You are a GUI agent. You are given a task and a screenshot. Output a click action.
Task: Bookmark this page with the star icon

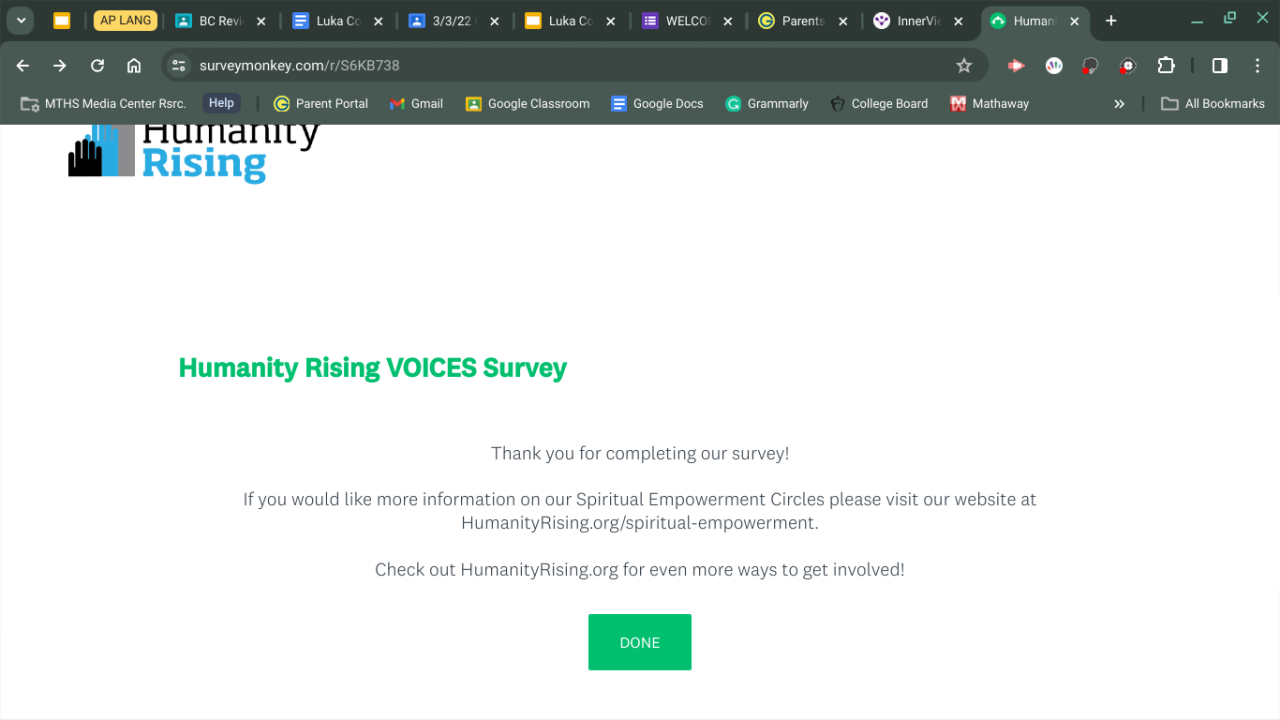coord(964,66)
